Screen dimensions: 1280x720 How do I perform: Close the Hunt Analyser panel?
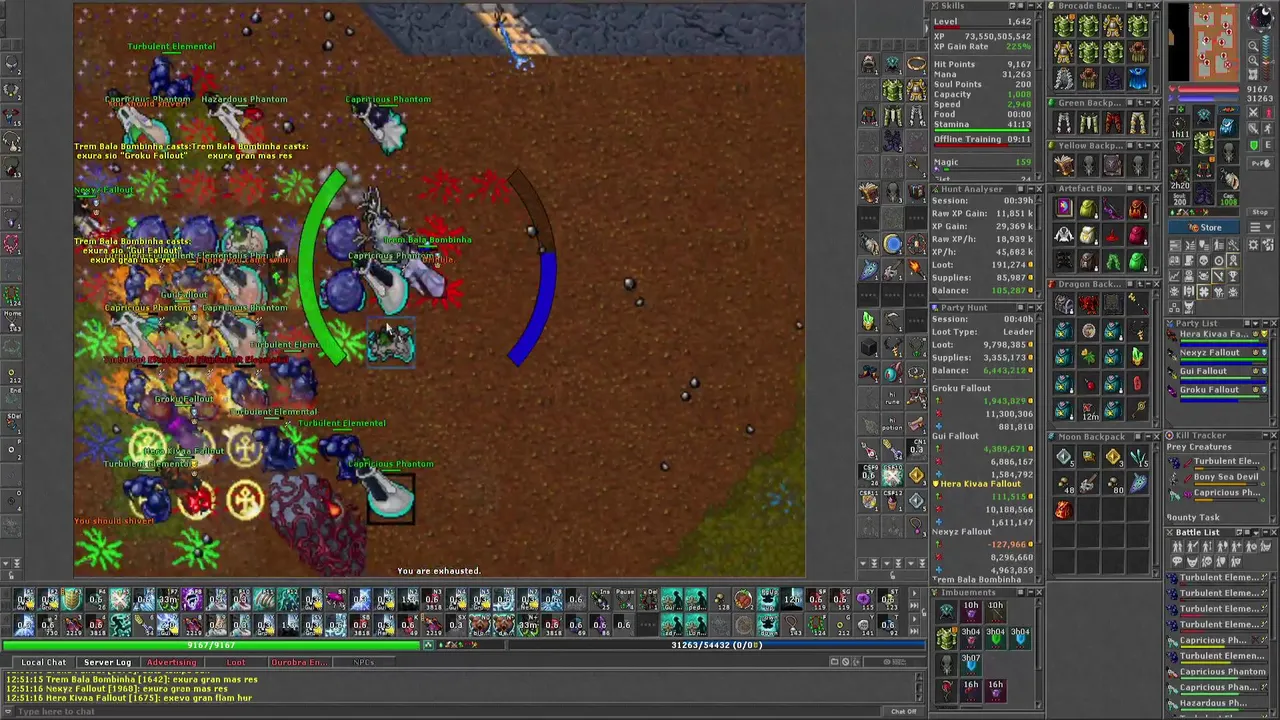1037,189
